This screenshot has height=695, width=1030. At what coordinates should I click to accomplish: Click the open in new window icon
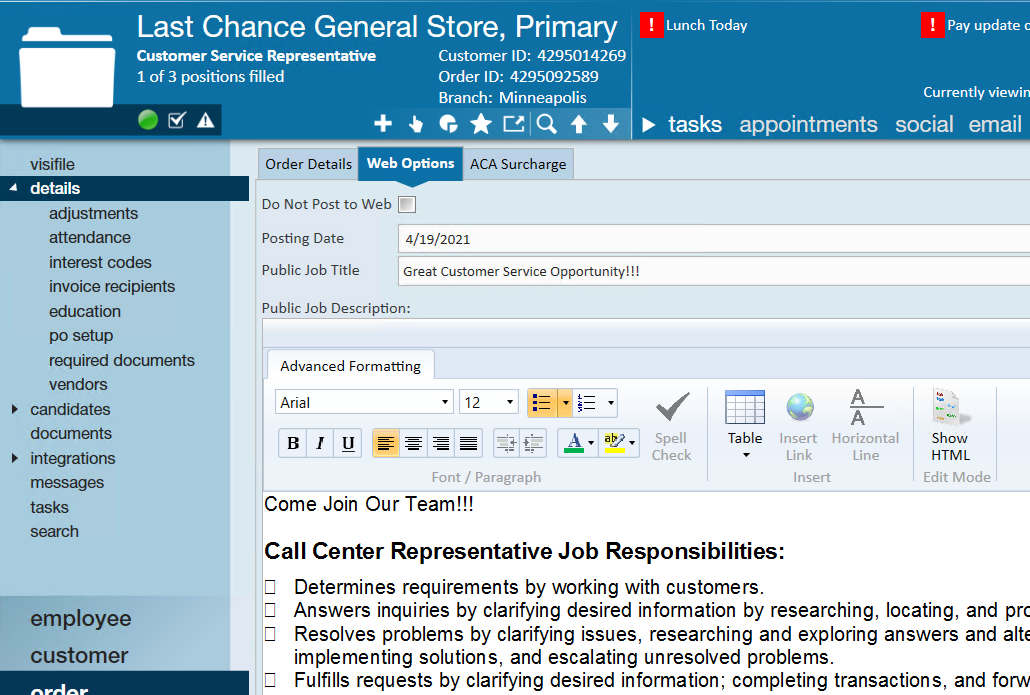514,123
